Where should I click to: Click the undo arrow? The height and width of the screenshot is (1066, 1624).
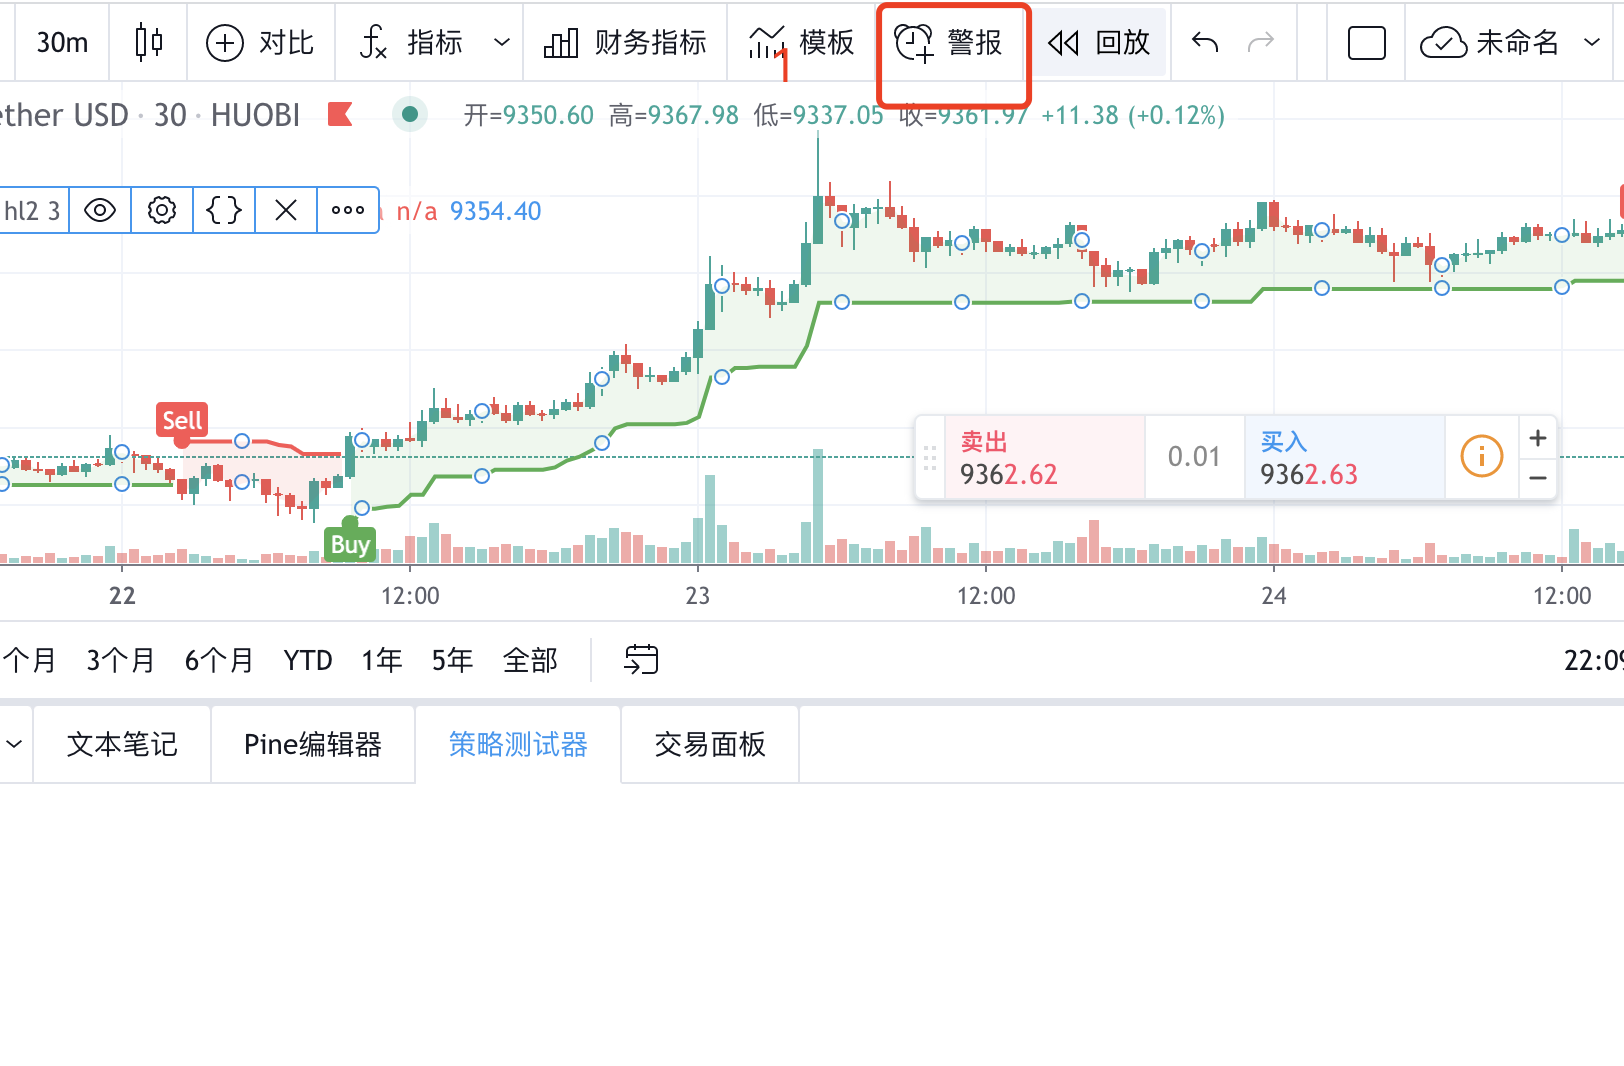coord(1205,42)
